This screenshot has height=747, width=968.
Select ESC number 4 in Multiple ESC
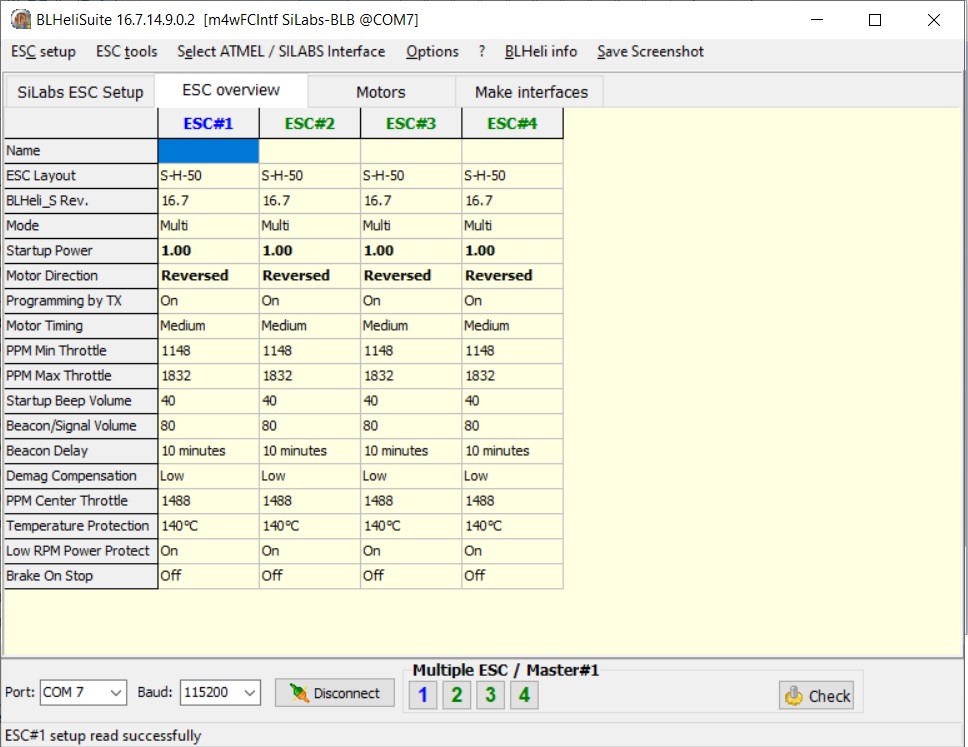524,695
